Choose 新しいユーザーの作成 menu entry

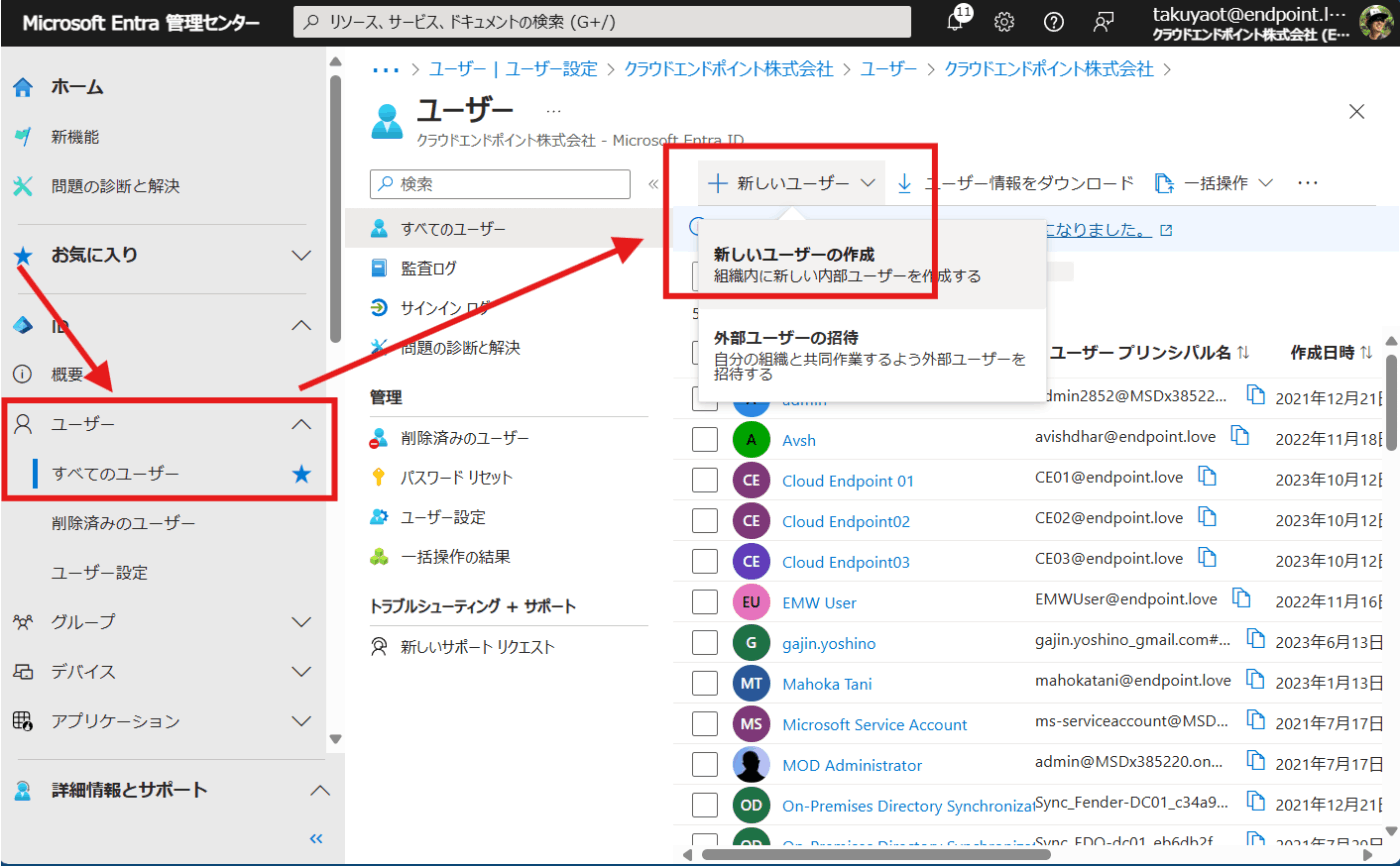tap(872, 265)
